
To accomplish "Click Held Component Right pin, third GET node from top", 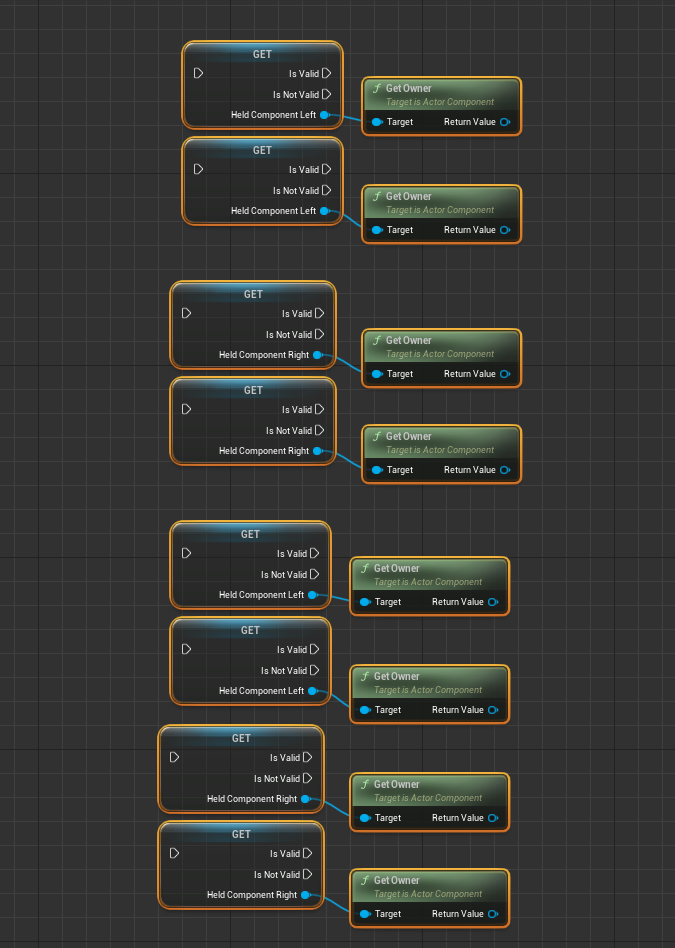I will coord(318,355).
